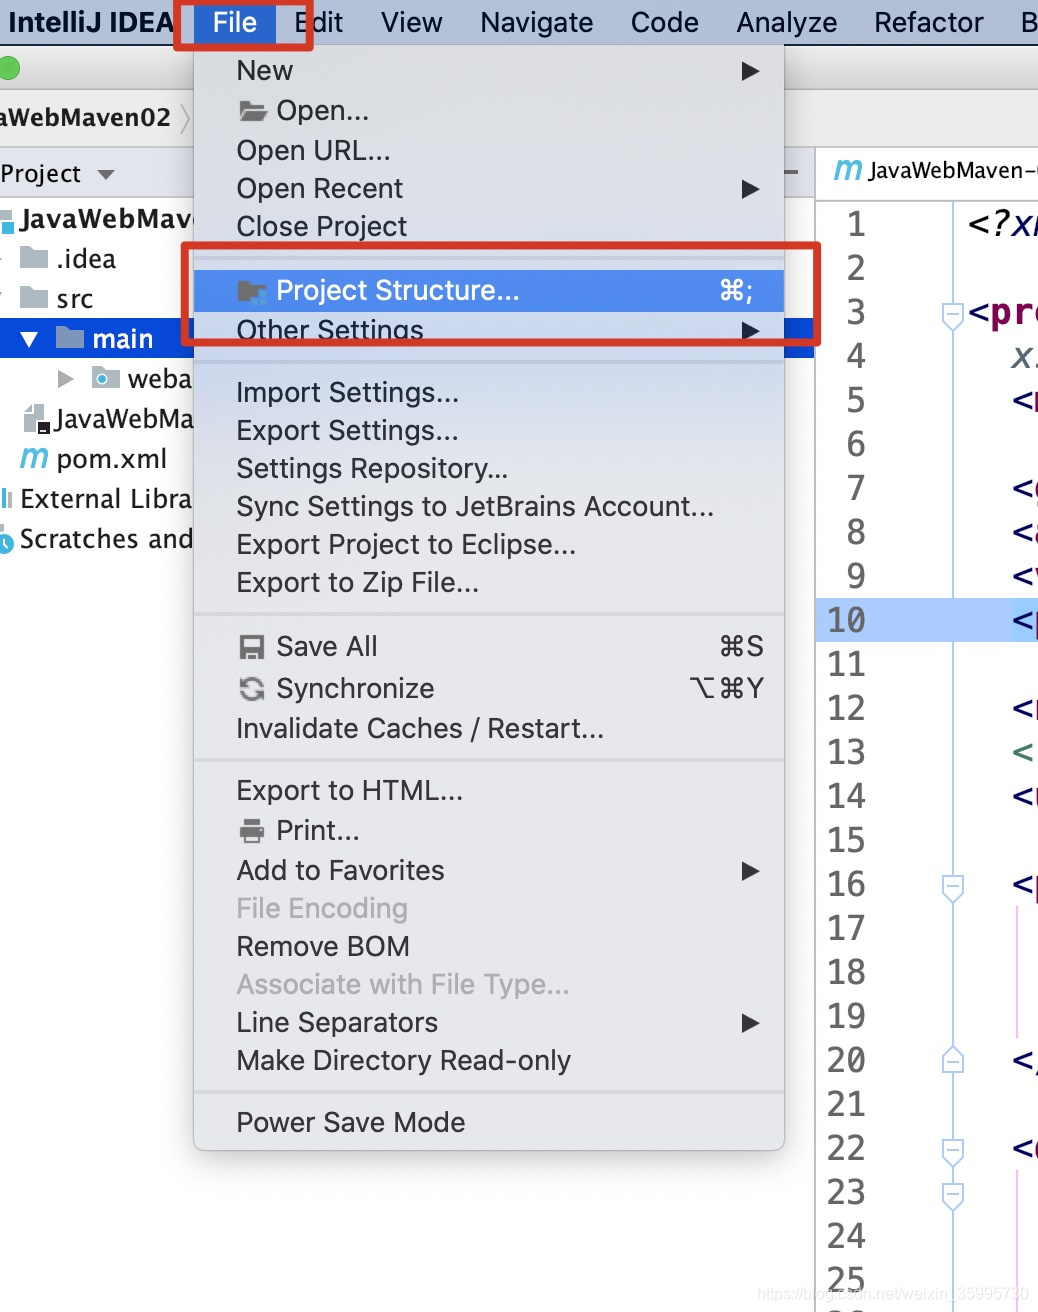The image size is (1038, 1312).
Task: Click line number 1 in gutter
Action: click(856, 224)
